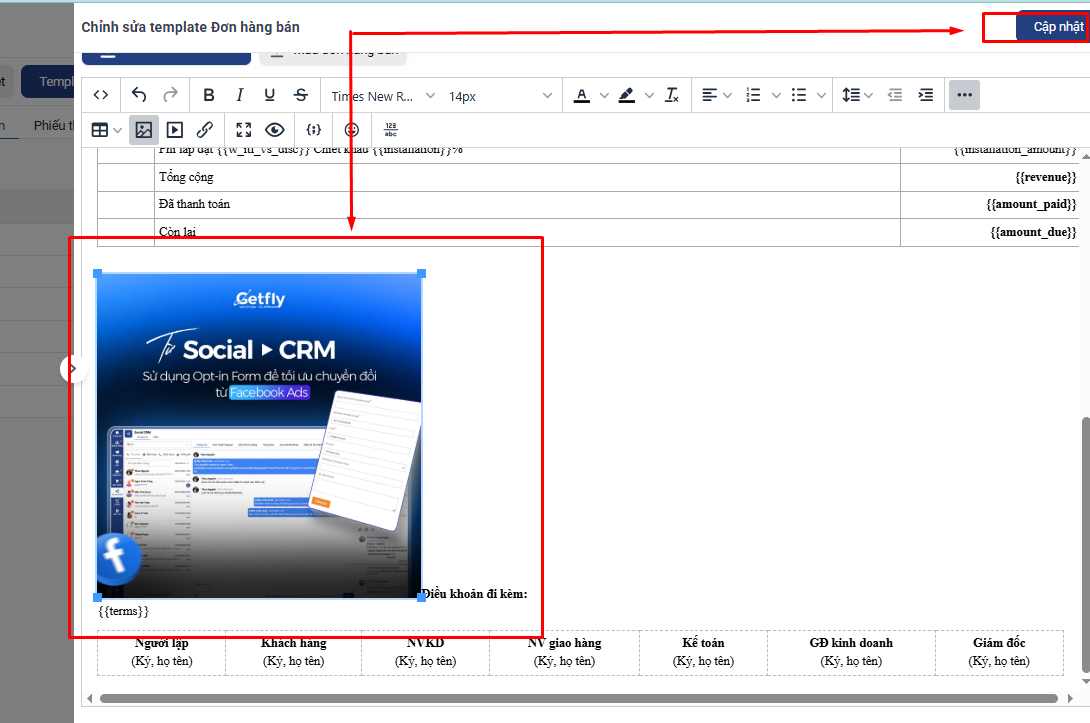
Task: Click the {{amount_due}} cell
Action: click(x=989, y=232)
